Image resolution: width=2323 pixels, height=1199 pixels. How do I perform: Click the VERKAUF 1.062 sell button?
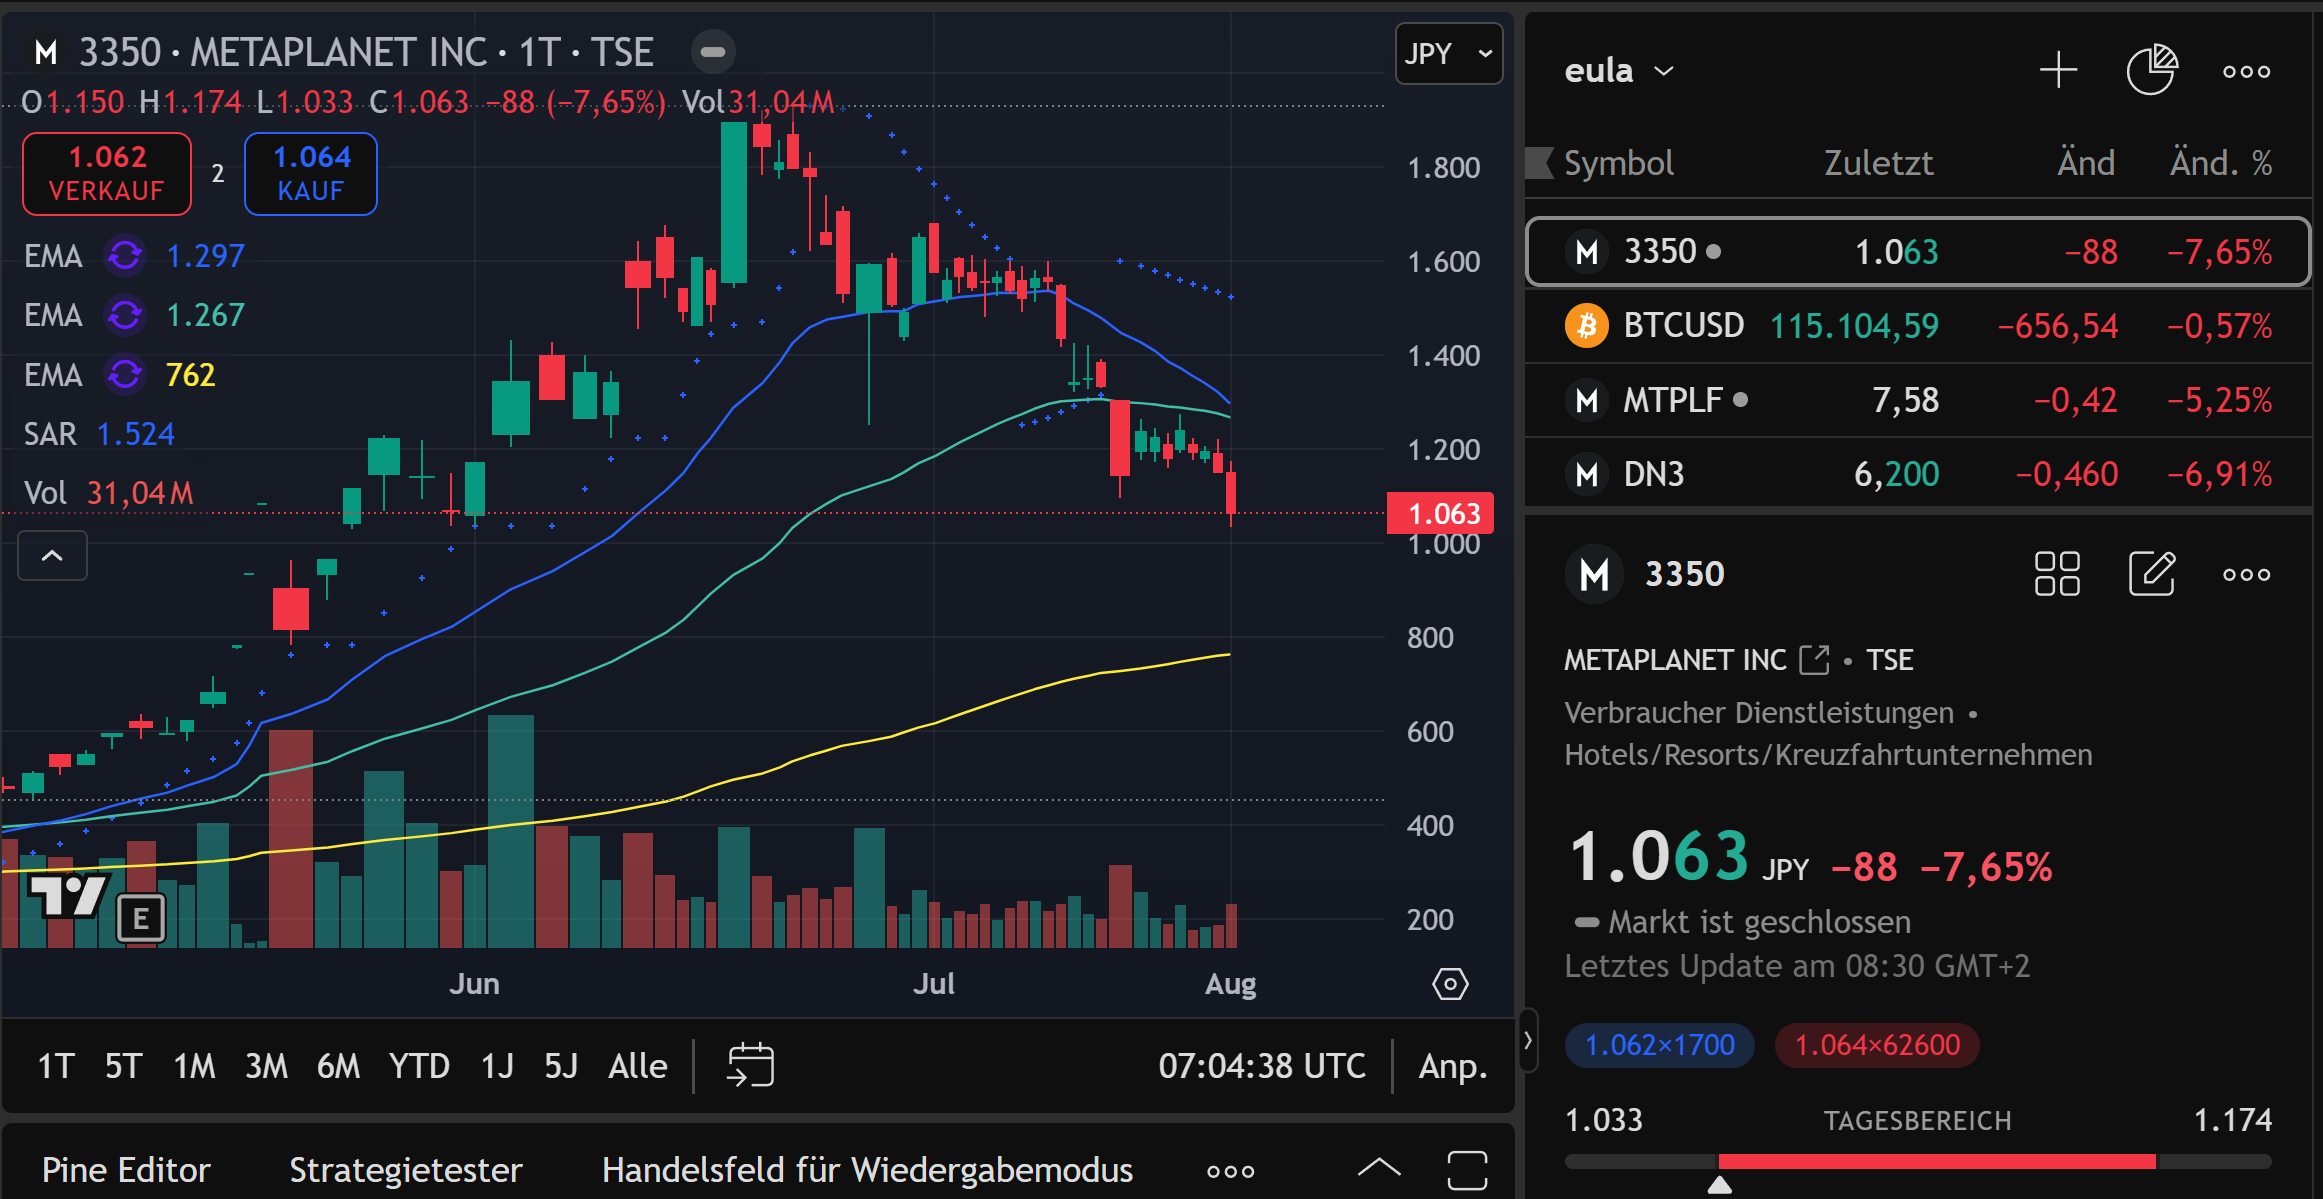[x=107, y=174]
